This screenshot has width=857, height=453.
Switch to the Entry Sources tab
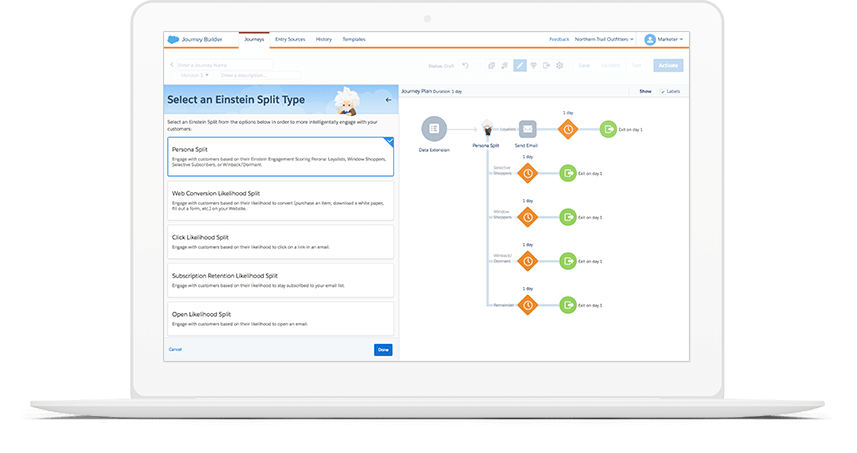290,39
